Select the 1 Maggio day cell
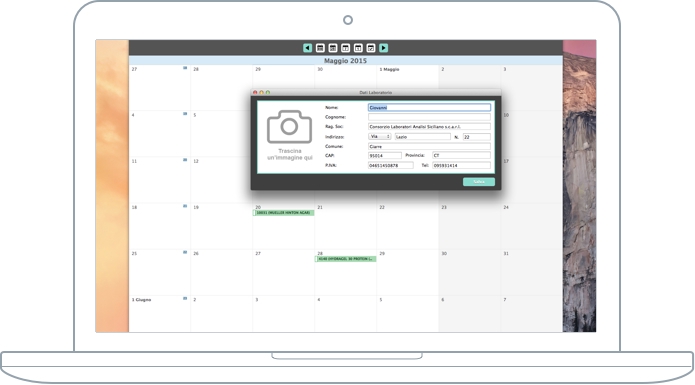Image resolution: width=695 pixels, height=385 pixels. pyautogui.click(x=407, y=88)
